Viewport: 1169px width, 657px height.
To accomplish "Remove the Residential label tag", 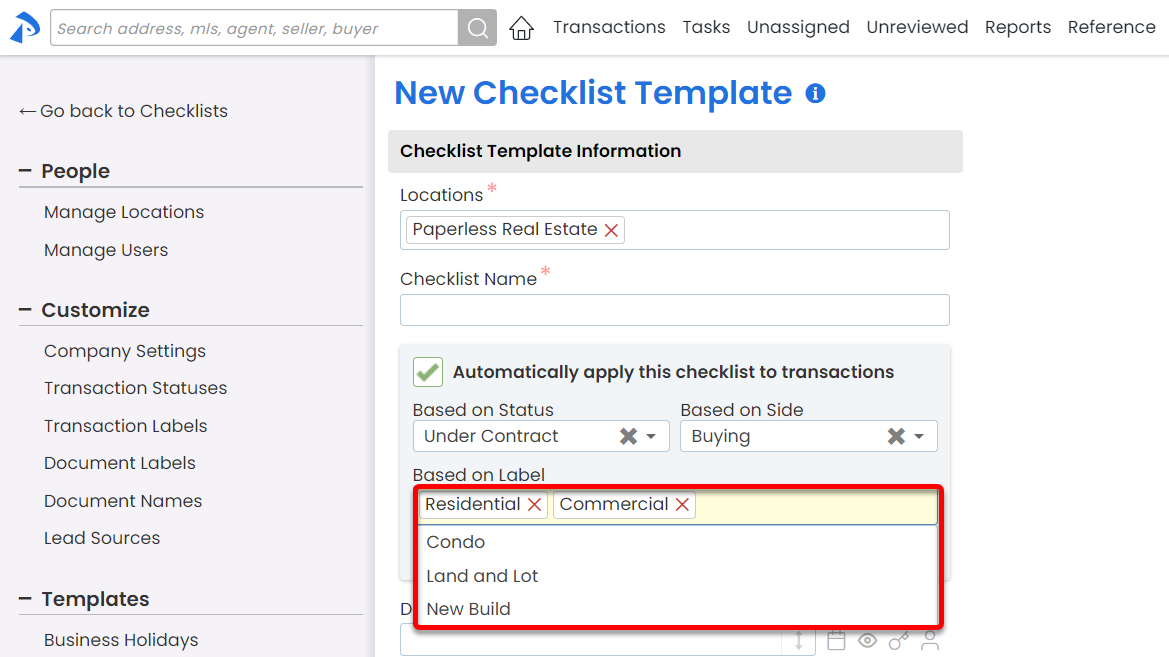I will (x=535, y=505).
